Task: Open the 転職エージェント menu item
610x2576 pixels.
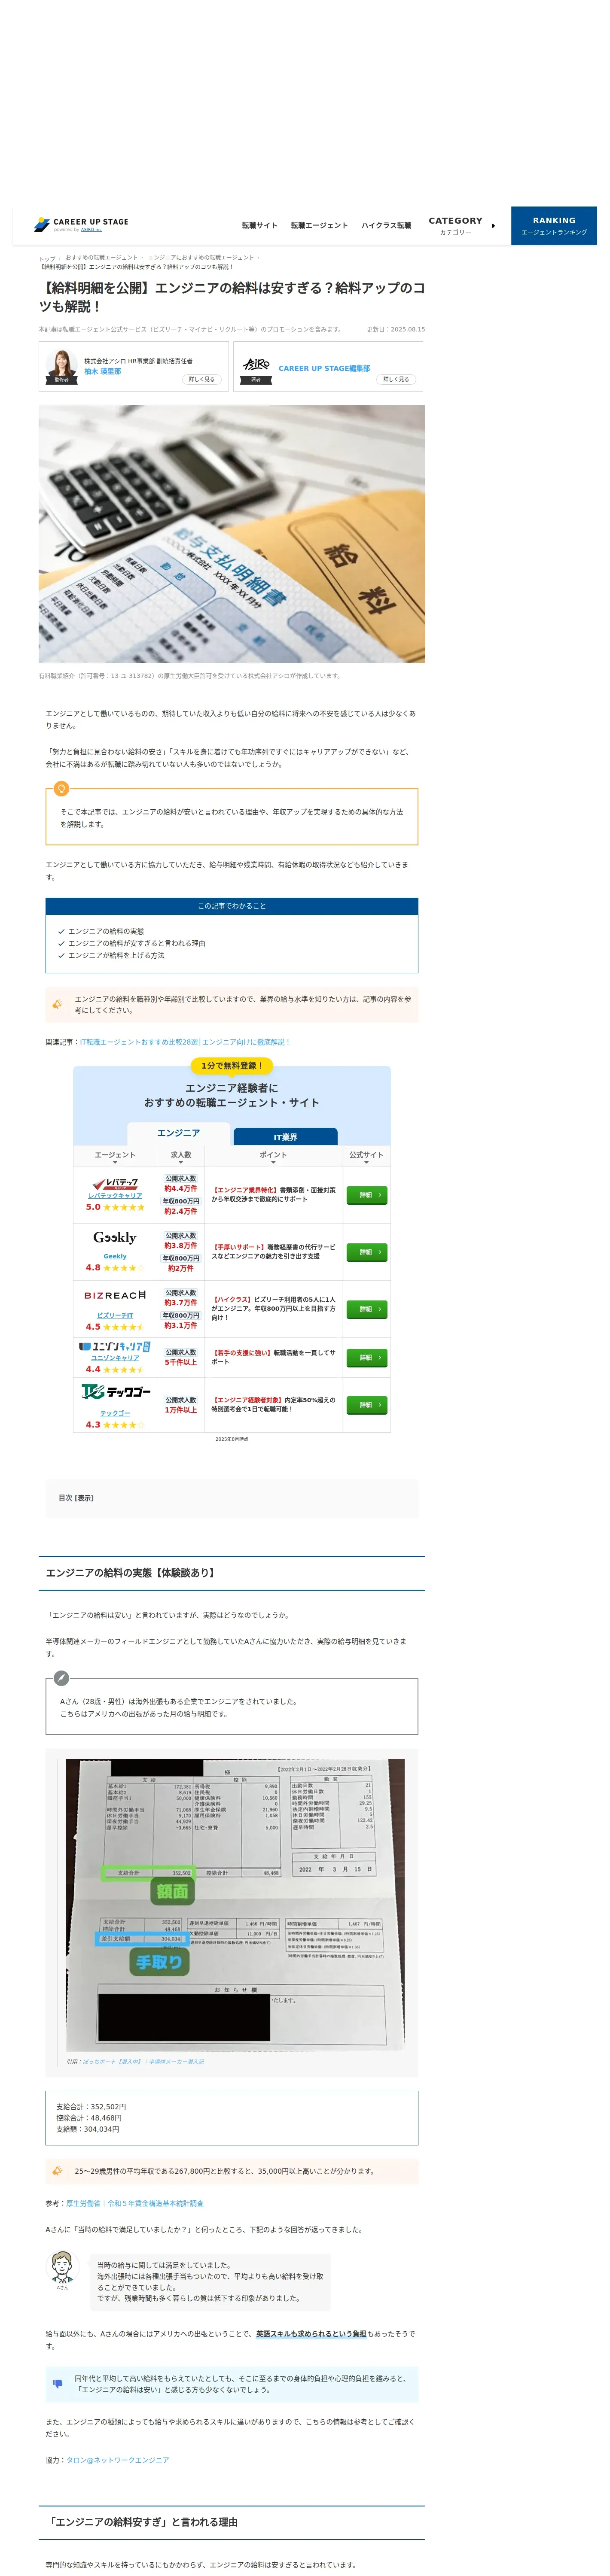Action: coord(319,226)
